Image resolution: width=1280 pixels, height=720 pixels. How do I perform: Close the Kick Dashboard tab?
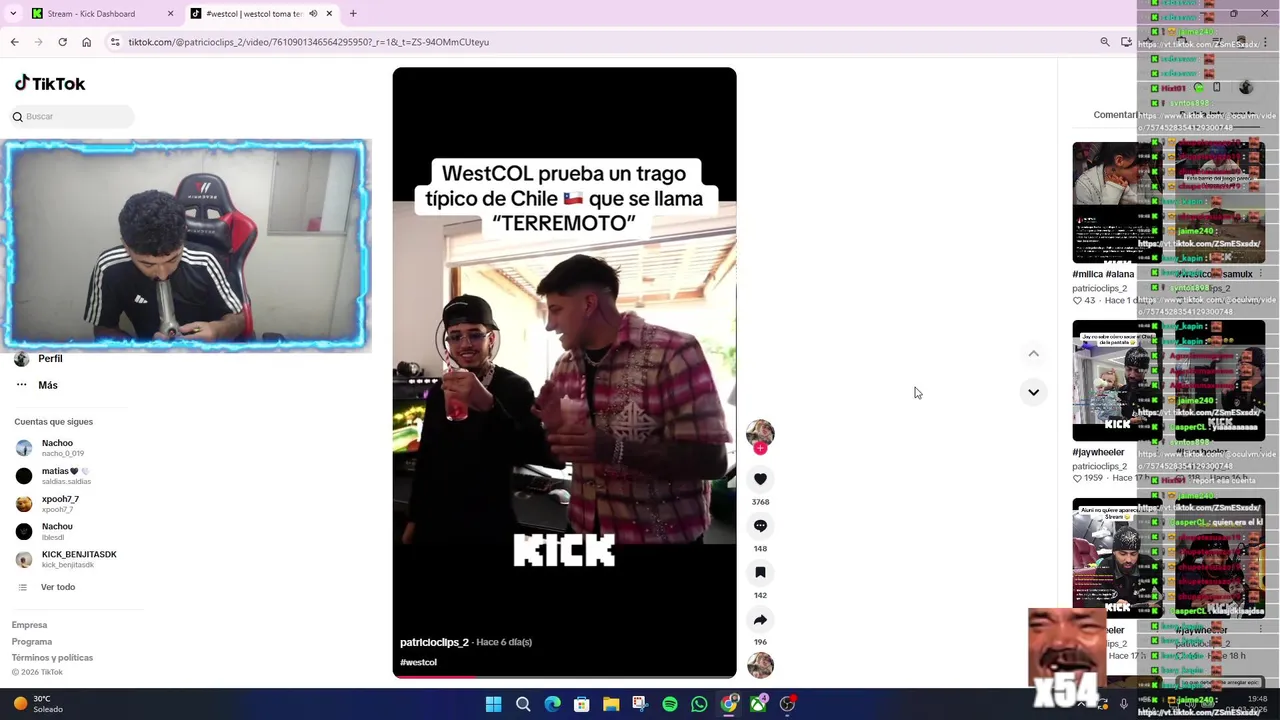tap(170, 14)
